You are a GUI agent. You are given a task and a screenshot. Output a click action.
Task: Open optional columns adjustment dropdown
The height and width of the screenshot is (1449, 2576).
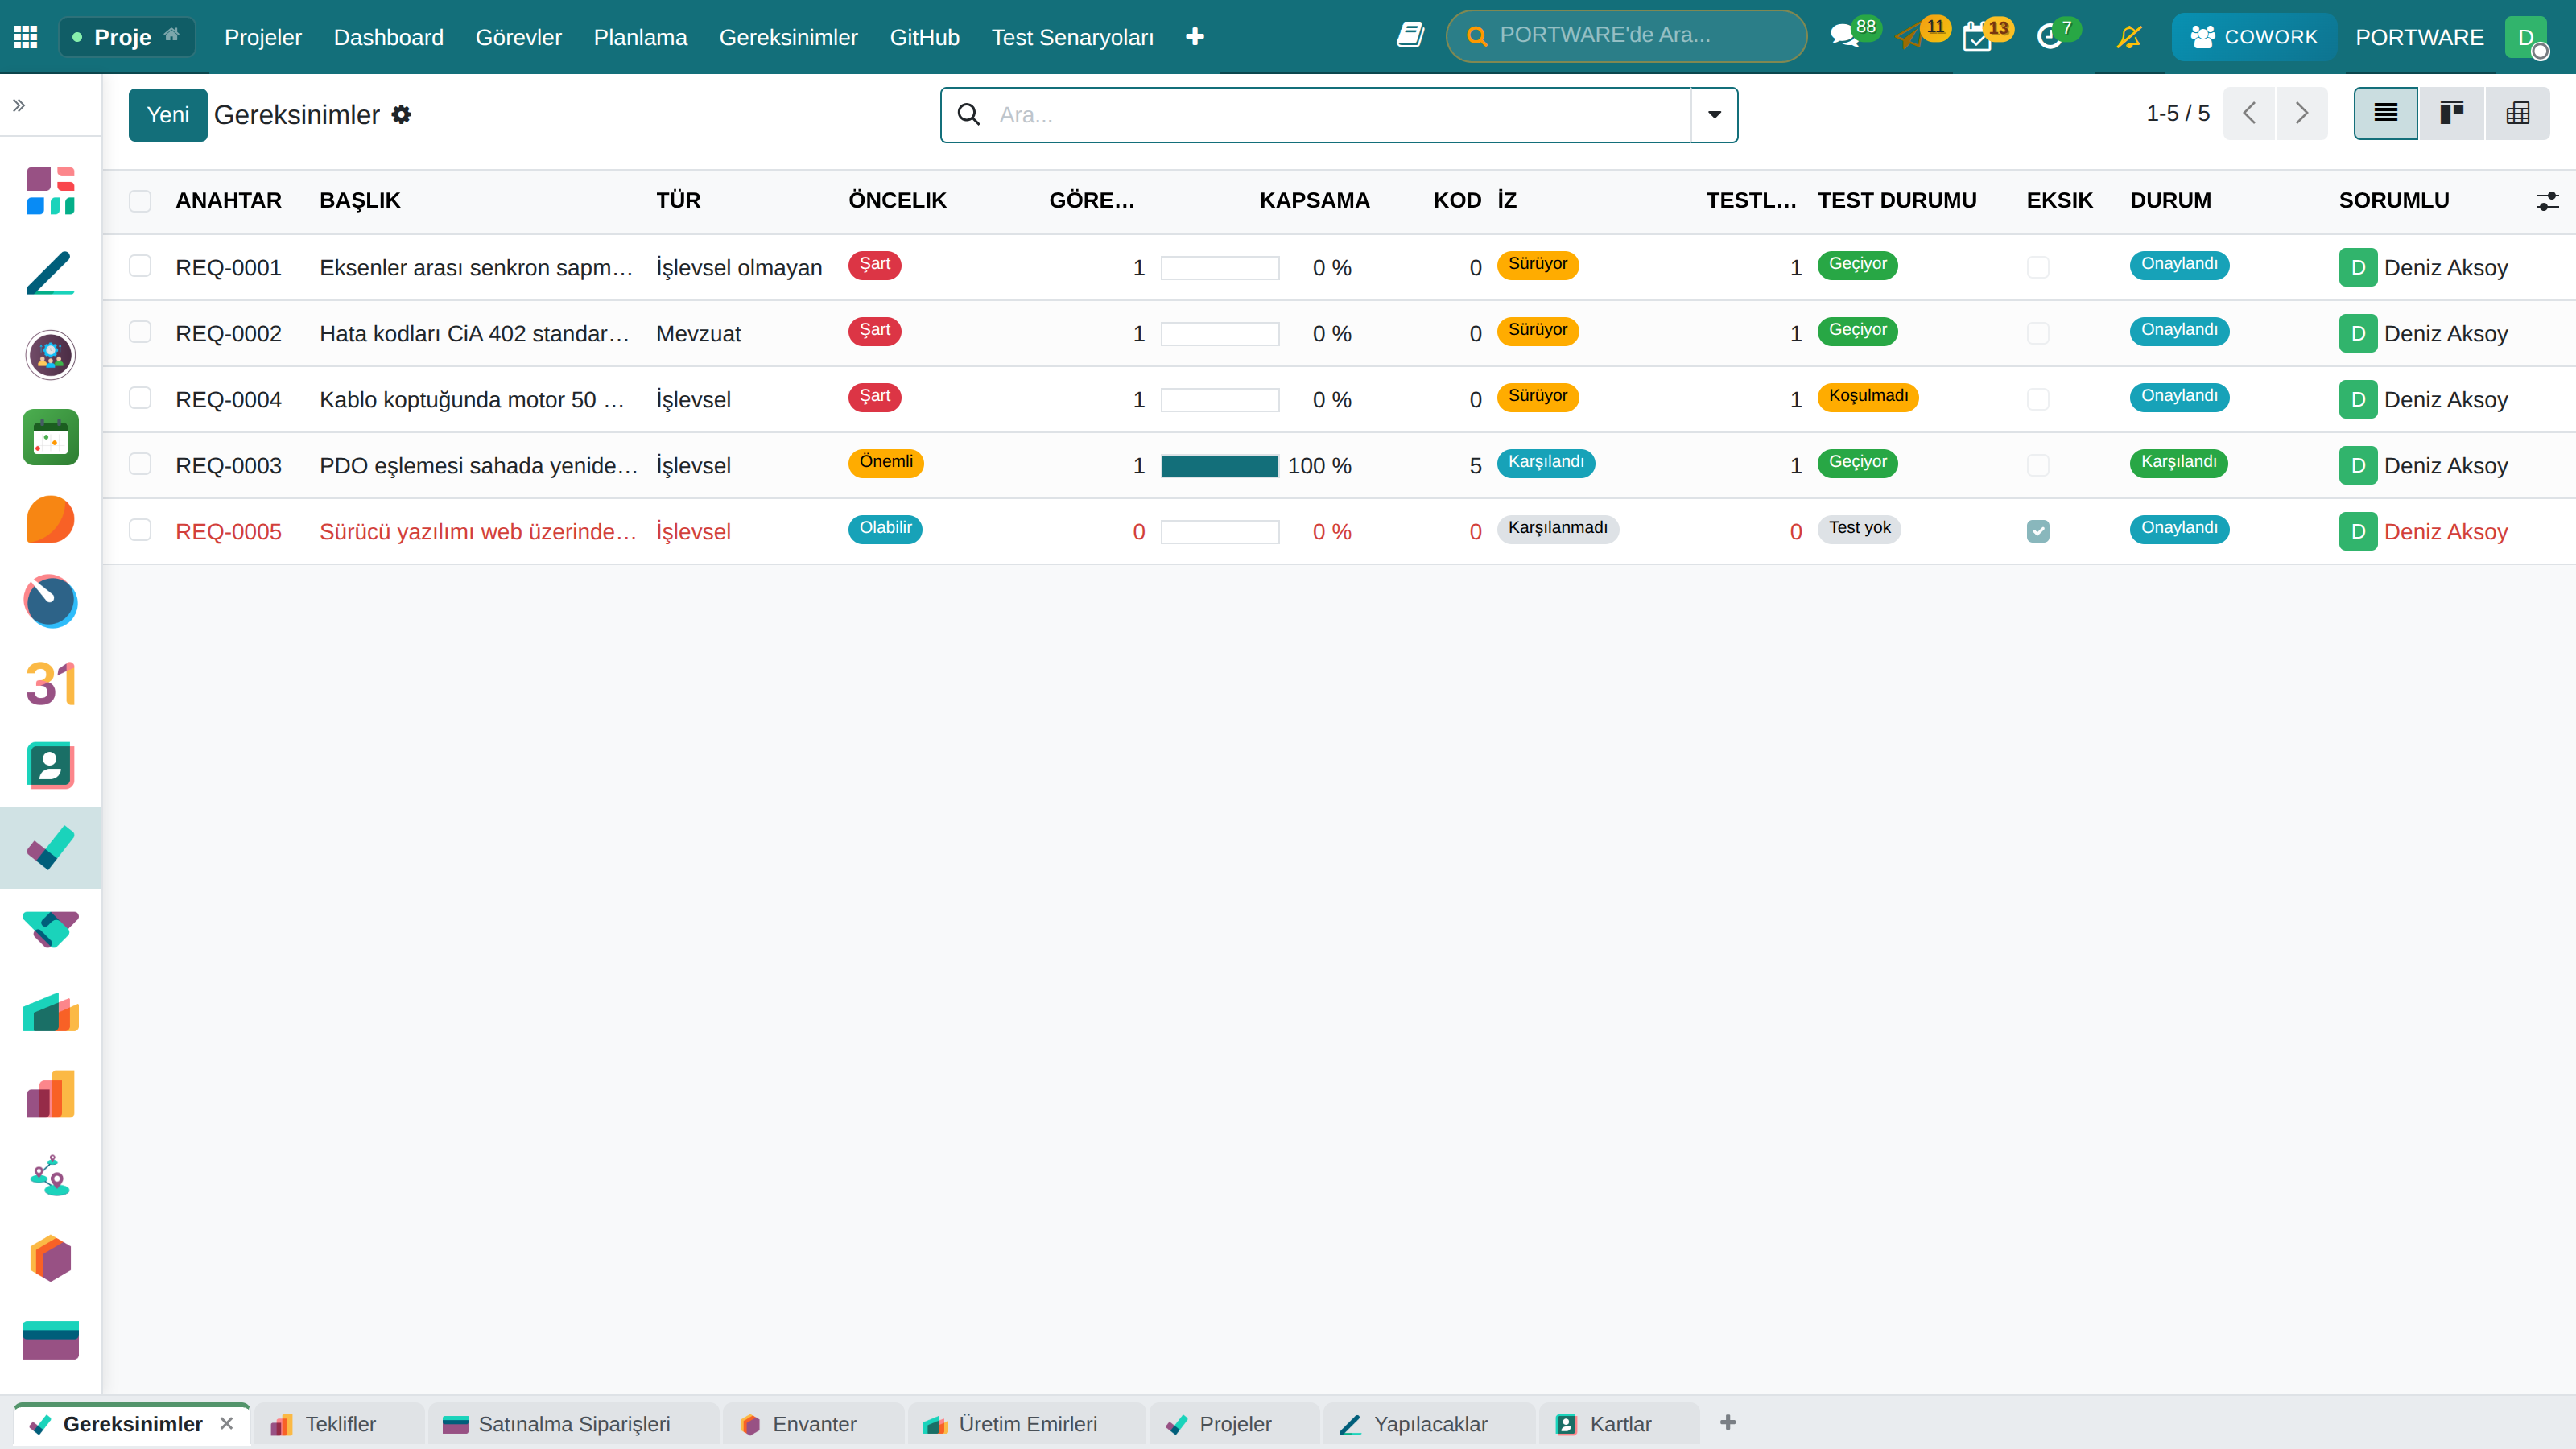[x=2547, y=201]
